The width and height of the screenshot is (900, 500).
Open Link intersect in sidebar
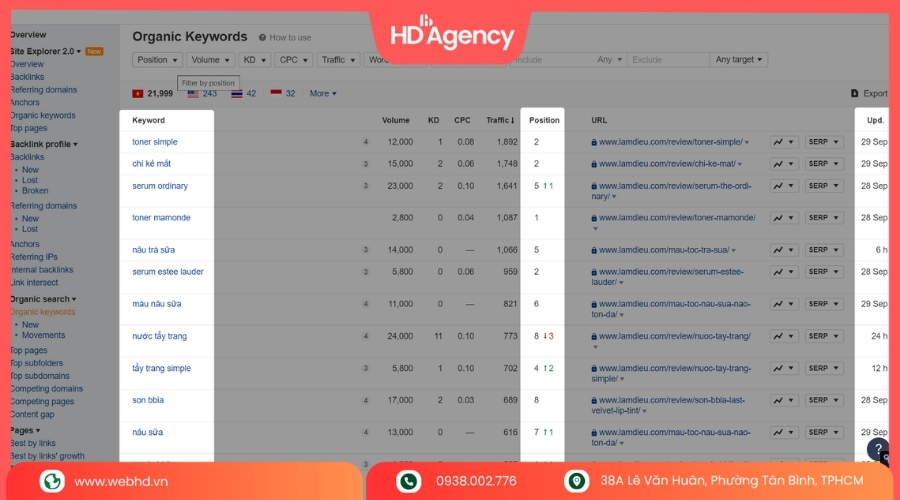(34, 282)
